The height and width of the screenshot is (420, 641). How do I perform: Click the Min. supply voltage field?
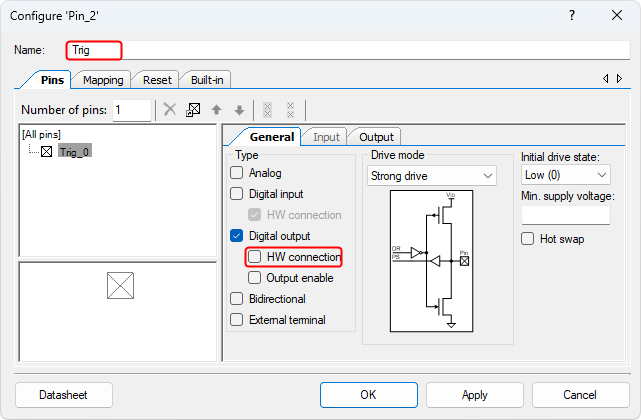click(x=565, y=215)
